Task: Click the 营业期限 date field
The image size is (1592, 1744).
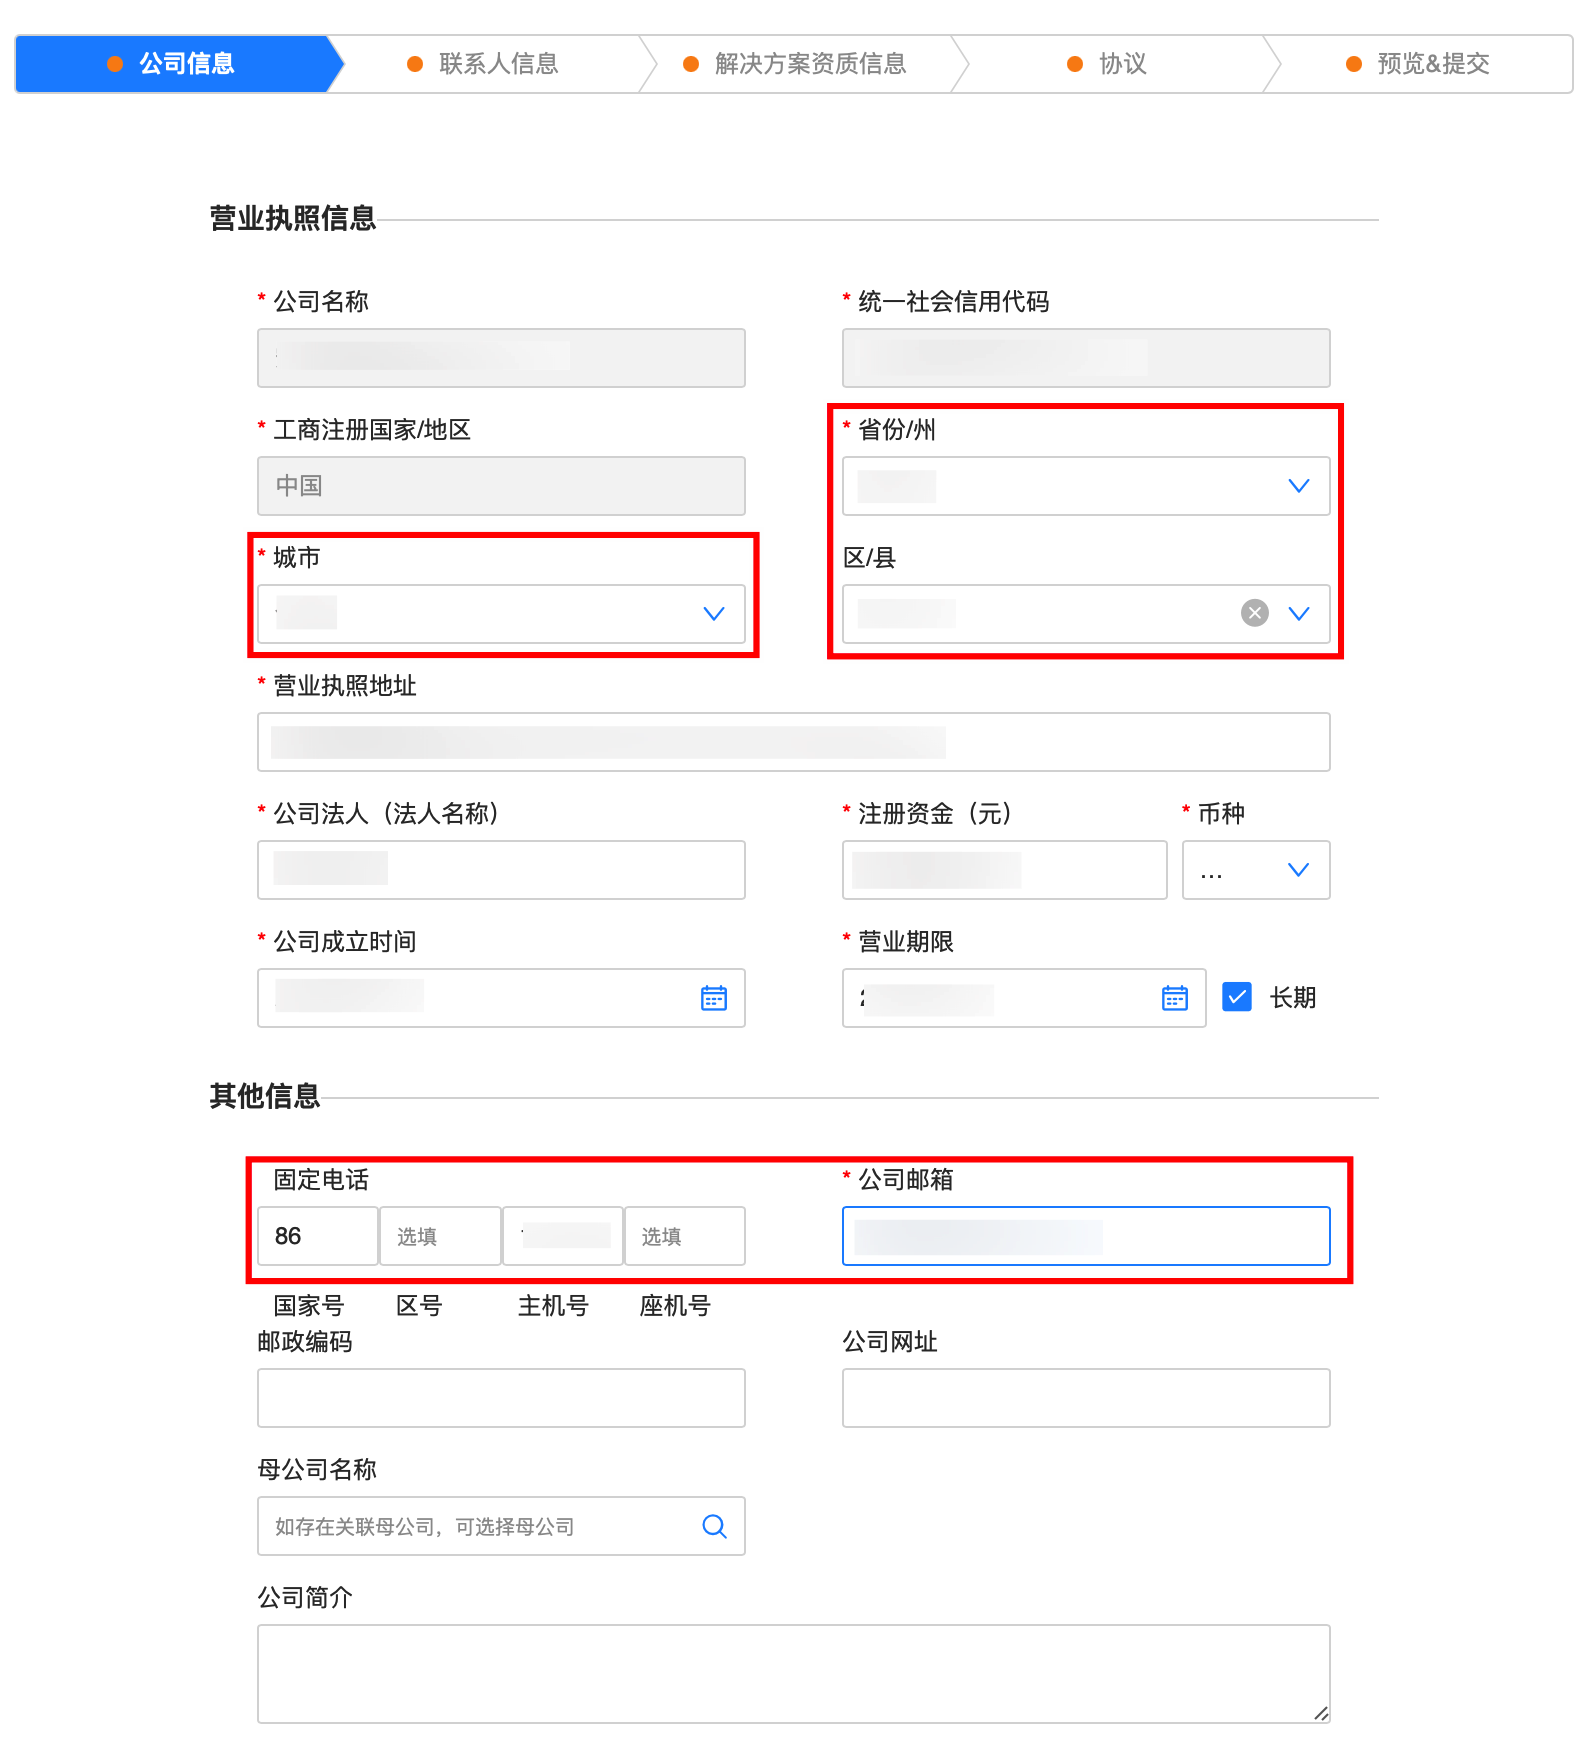Action: pos(1024,998)
